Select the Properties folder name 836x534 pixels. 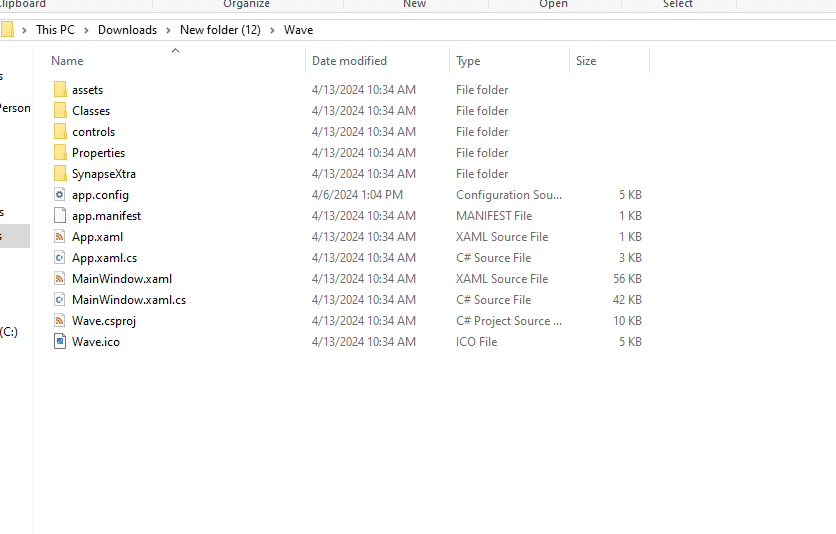click(x=99, y=153)
